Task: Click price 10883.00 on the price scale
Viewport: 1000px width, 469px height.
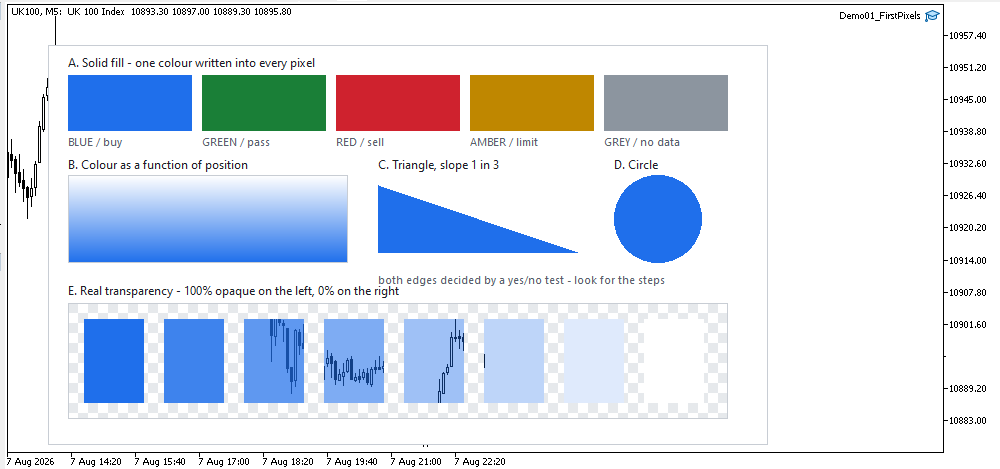Action: [968, 421]
